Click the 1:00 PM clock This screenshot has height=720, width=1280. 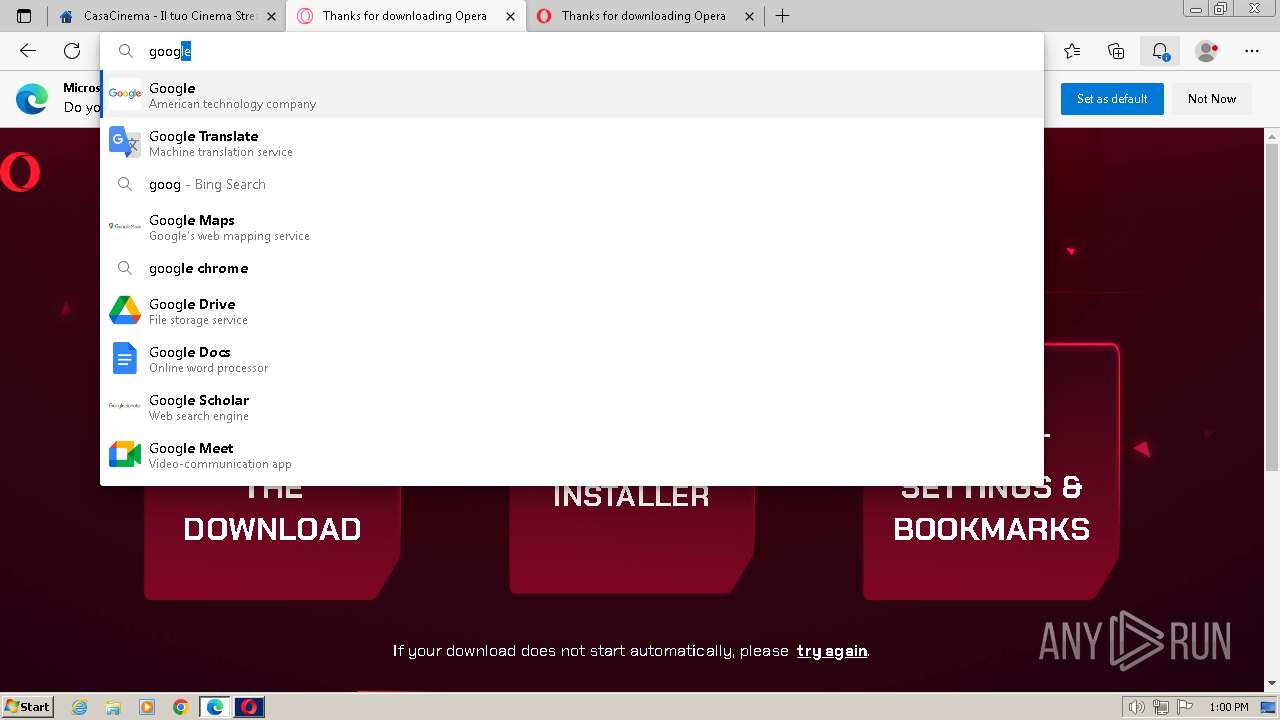point(1229,707)
